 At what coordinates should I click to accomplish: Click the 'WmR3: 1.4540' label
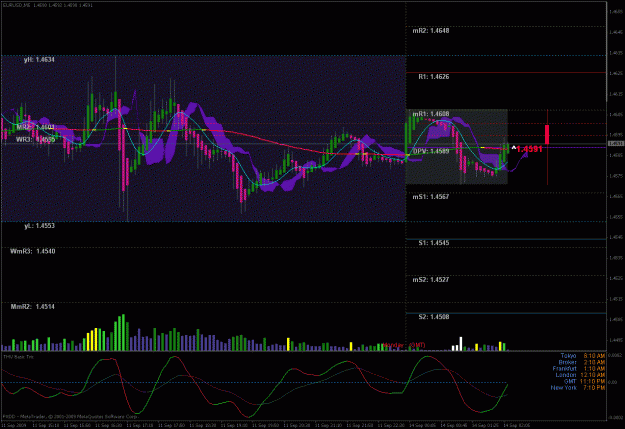33,252
